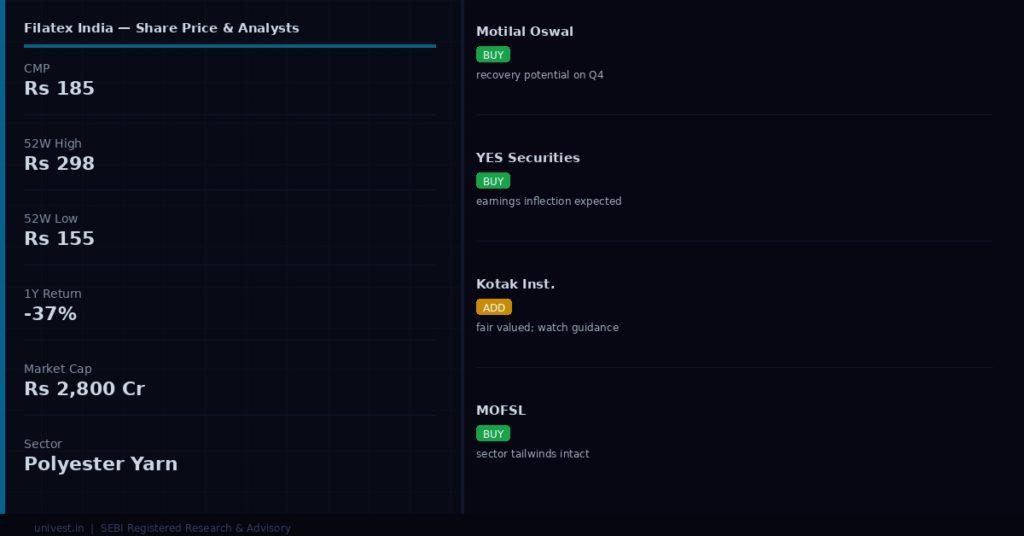Click the ADD badge under Kotak Inst.
The image size is (1024, 536).
tap(494, 307)
